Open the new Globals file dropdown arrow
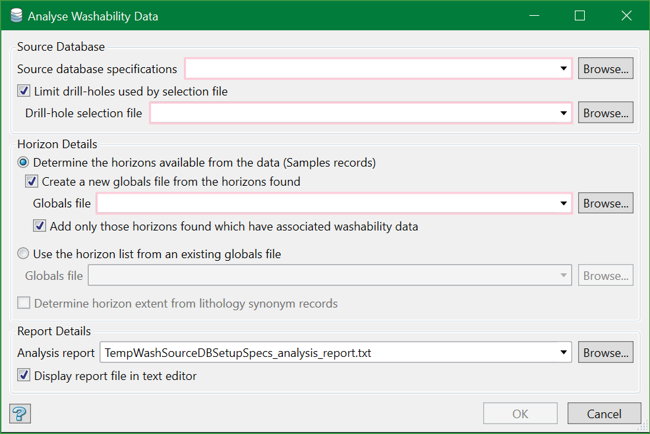Image resolution: width=650 pixels, height=434 pixels. point(564,204)
